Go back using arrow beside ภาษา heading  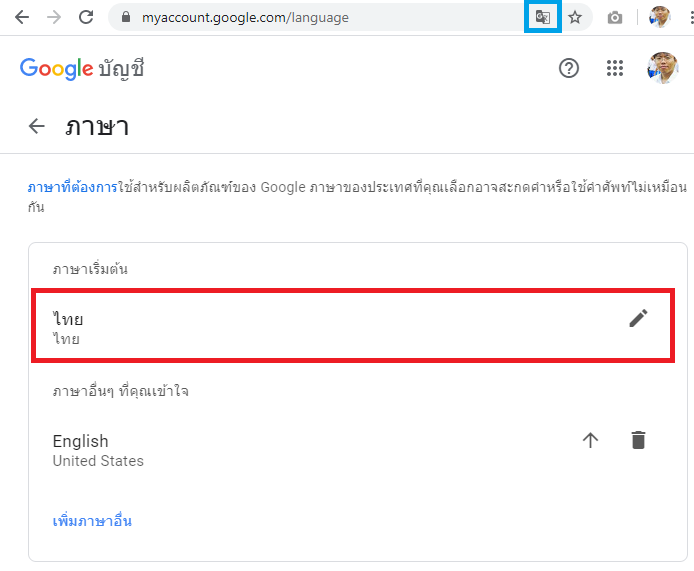tap(37, 126)
